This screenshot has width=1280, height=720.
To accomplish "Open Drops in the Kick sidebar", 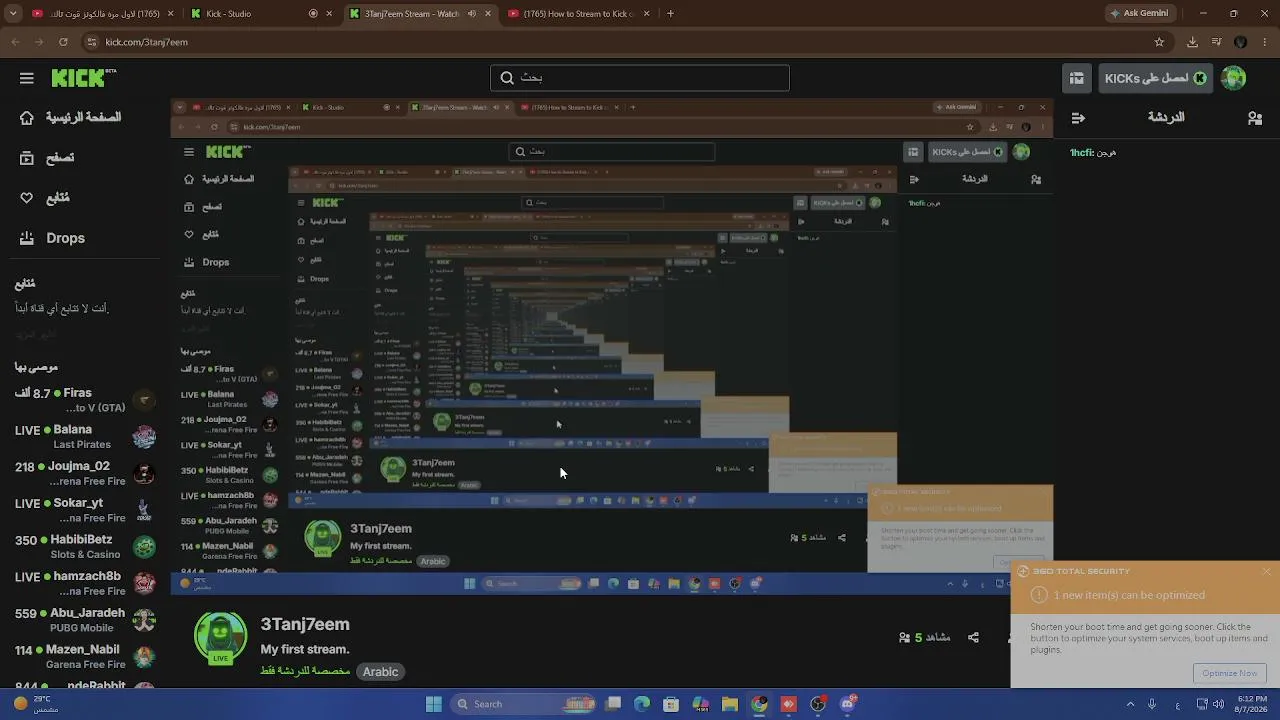I will coord(52,238).
